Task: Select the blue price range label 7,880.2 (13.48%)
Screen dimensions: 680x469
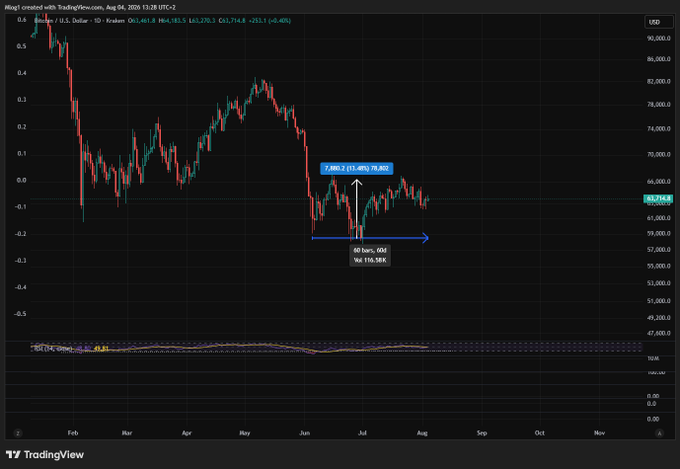Action: click(x=356, y=168)
